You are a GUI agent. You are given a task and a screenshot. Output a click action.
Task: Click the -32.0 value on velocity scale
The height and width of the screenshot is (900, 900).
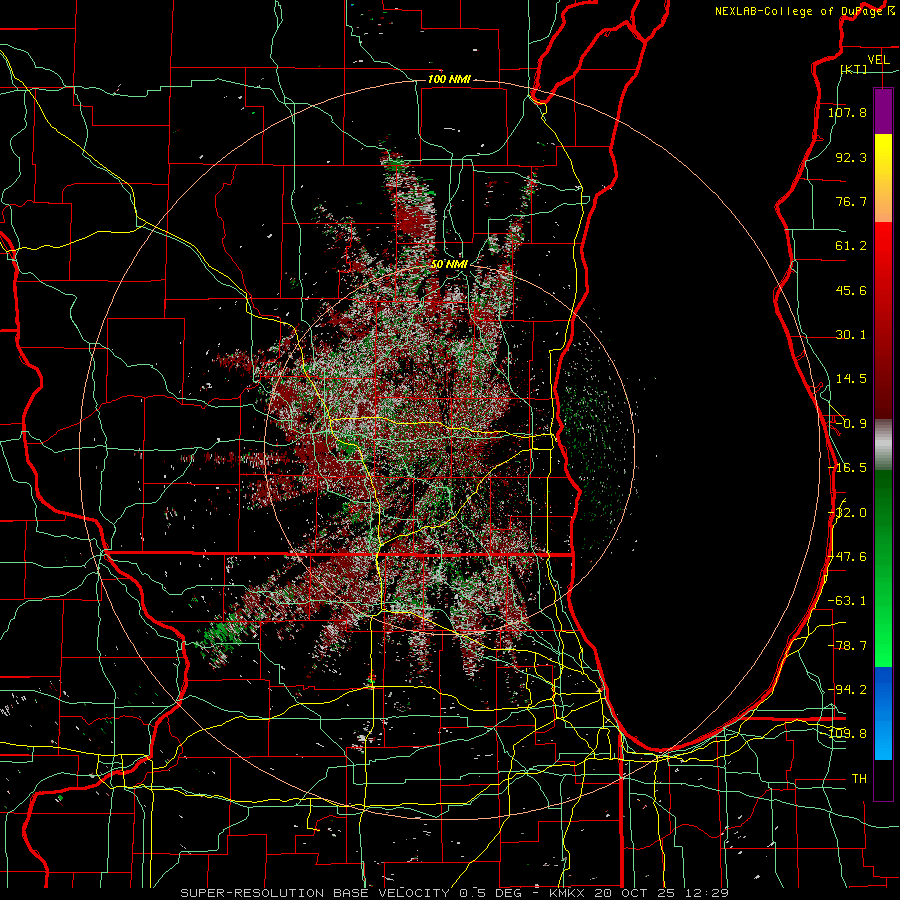click(847, 513)
